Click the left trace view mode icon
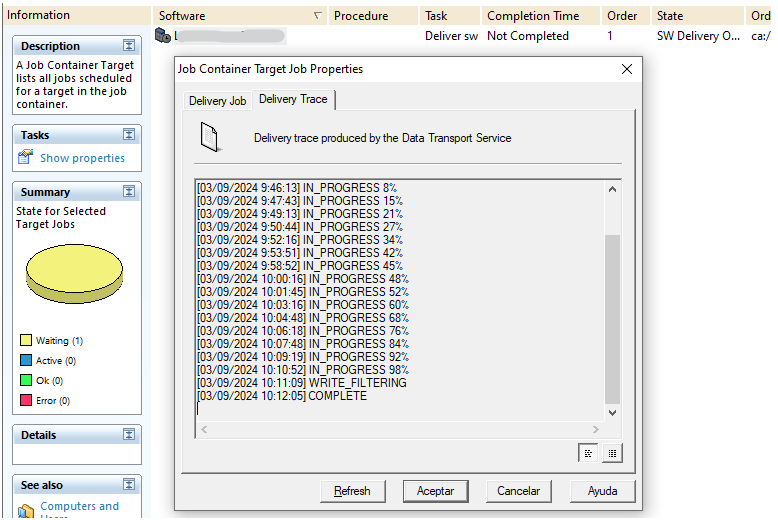This screenshot has height=520, width=778. click(x=588, y=453)
